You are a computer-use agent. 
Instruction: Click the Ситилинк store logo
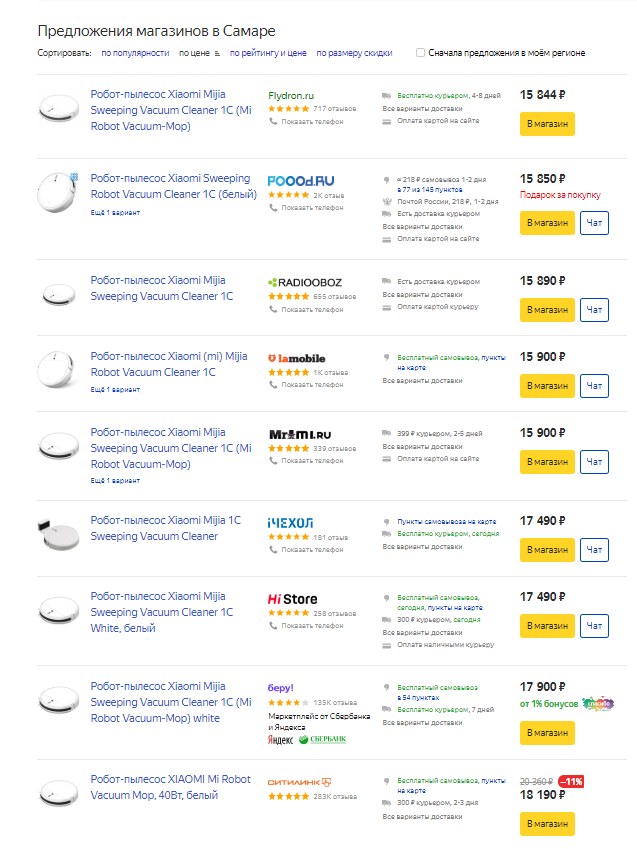(299, 781)
